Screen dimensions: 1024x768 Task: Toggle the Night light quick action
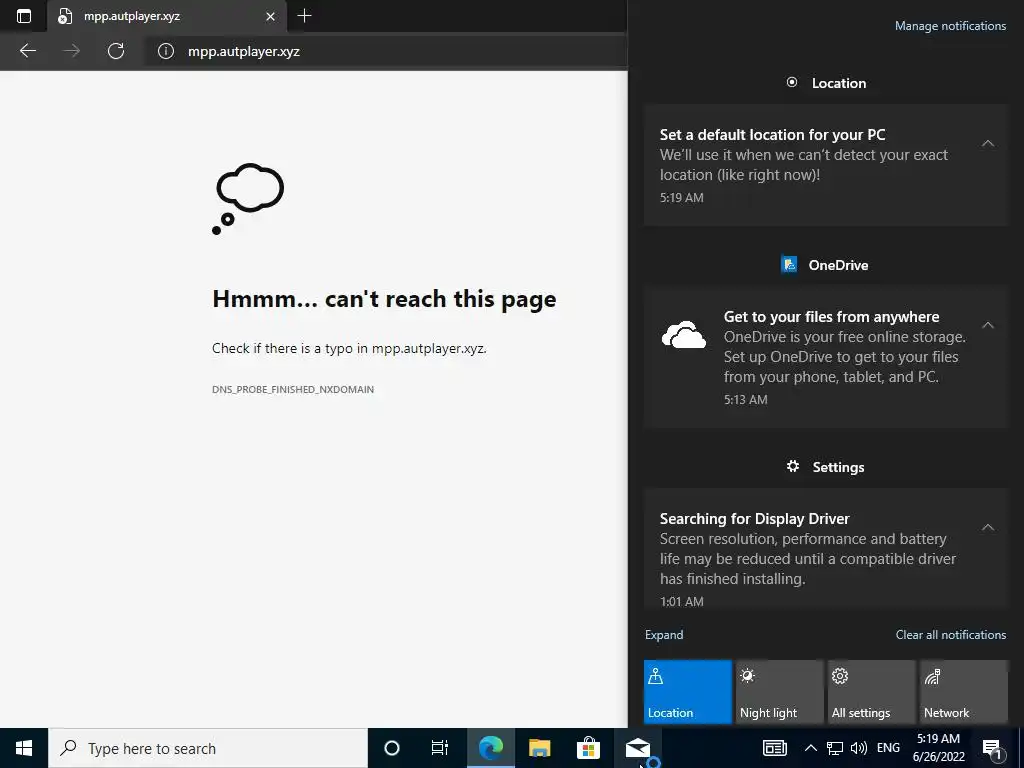pyautogui.click(x=780, y=692)
